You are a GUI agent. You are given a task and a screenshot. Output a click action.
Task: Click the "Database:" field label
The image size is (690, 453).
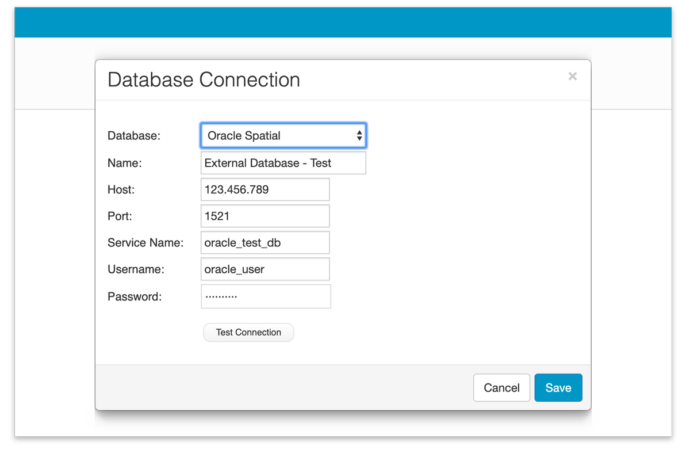(134, 136)
